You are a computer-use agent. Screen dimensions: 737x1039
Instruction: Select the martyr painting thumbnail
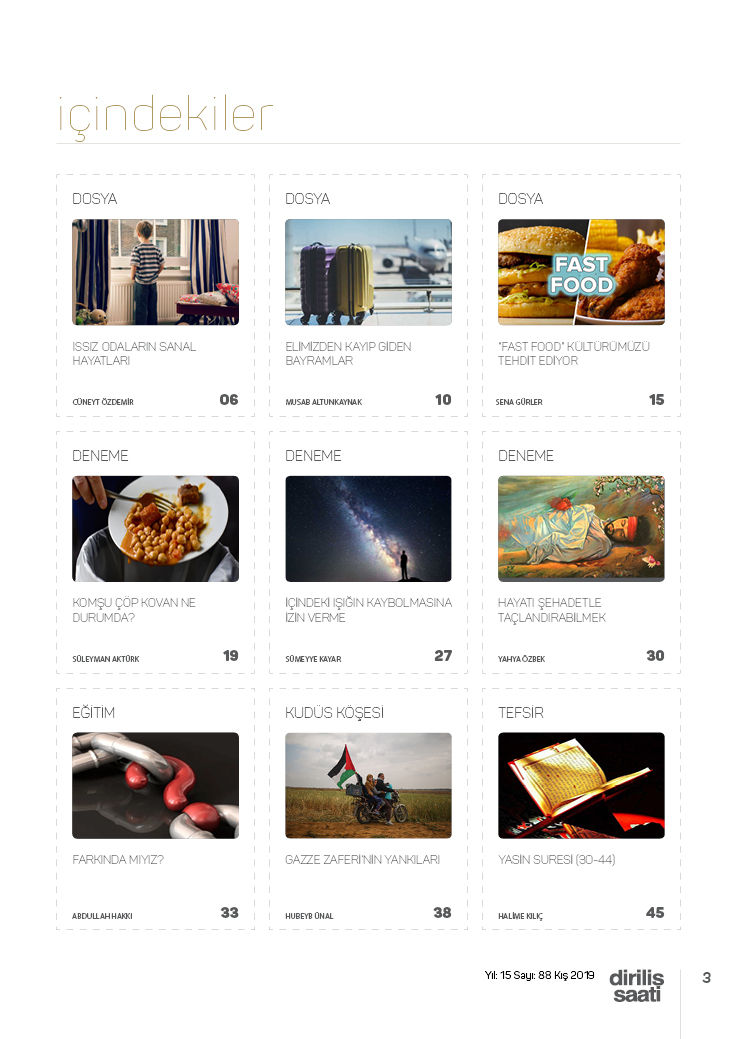(x=581, y=529)
